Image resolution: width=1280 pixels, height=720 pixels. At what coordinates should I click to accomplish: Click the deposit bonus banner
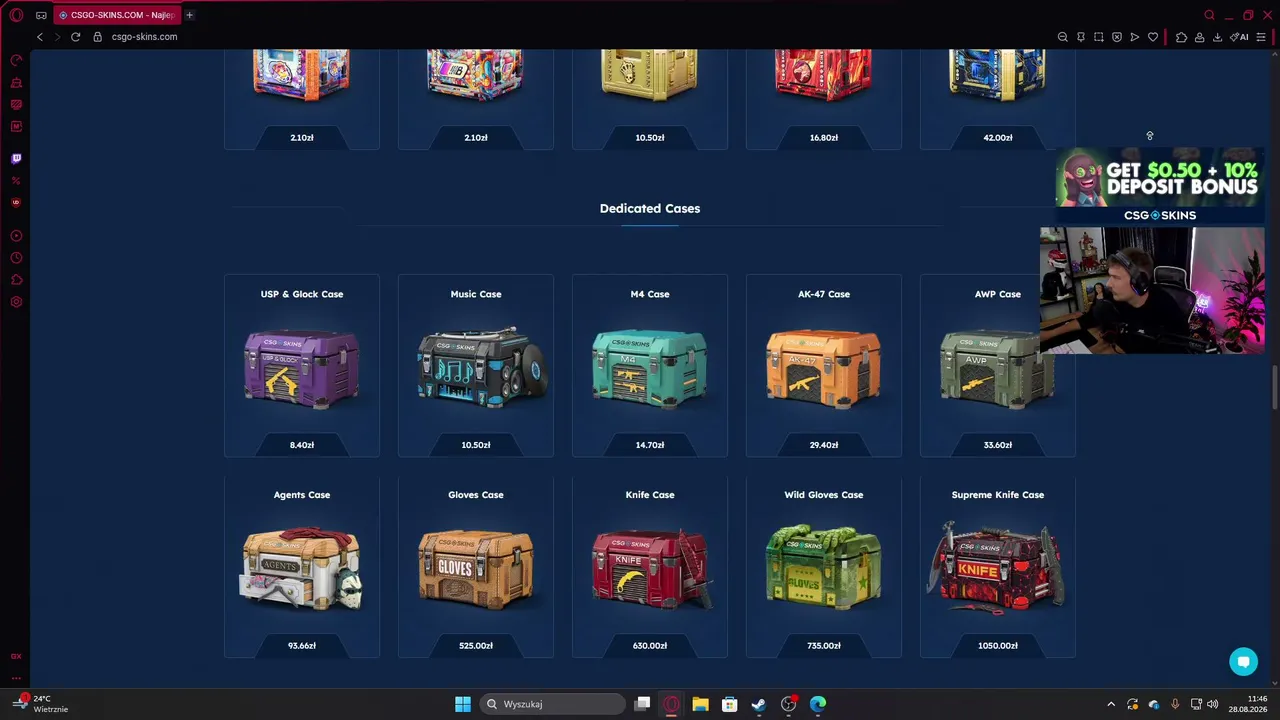[x=1160, y=186]
